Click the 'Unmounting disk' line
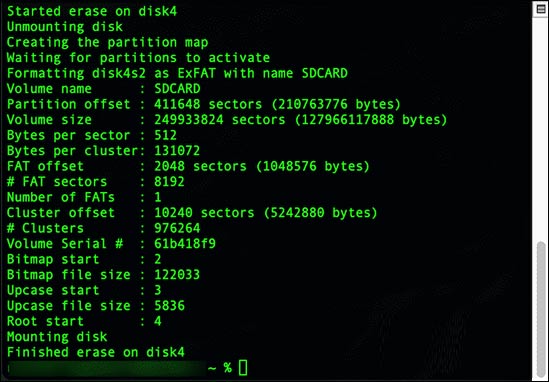Image resolution: width=549 pixels, height=382 pixels. [x=65, y=27]
